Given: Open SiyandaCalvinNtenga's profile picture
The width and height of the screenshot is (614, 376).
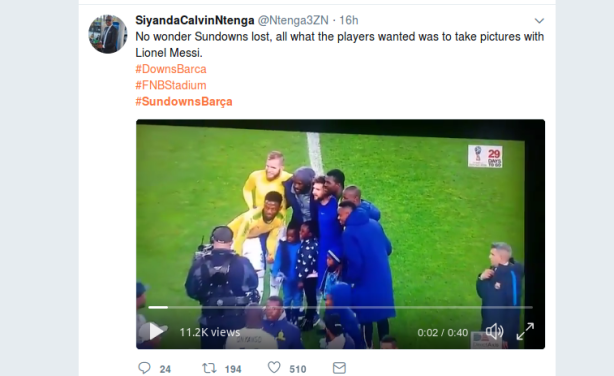Looking at the screenshot, I should 108,34.
